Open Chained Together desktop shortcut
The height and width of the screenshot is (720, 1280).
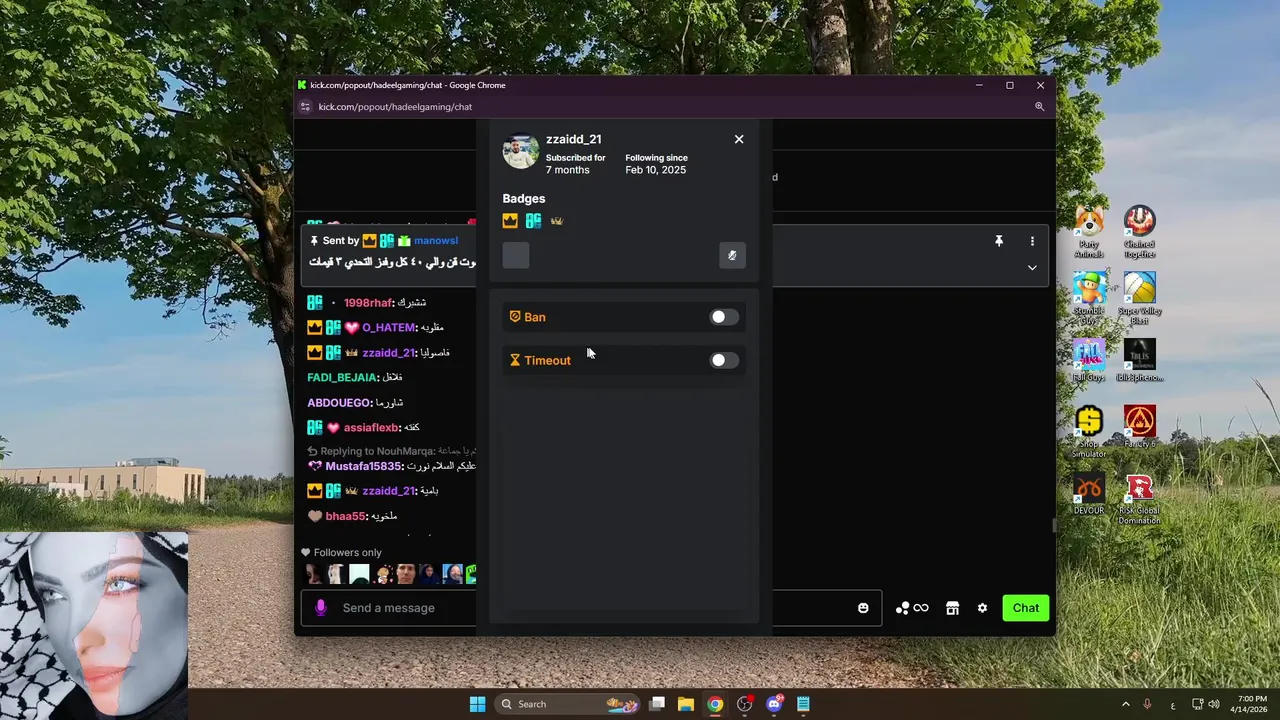1139,232
